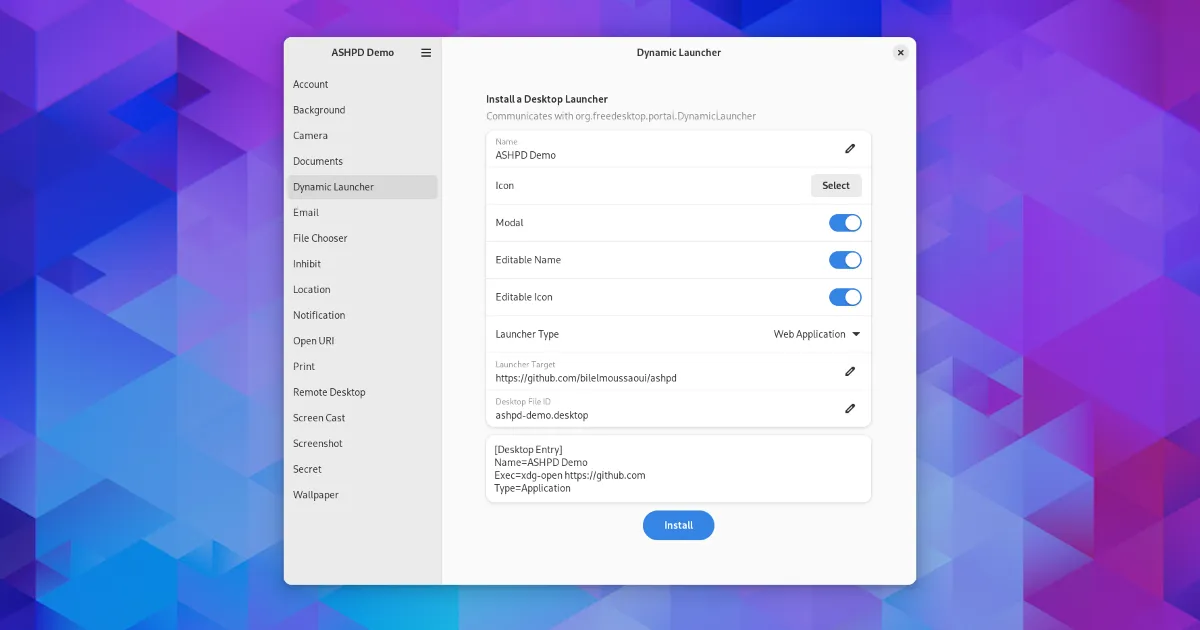Select Remote Desktop from the sidebar
This screenshot has width=1200, height=630.
329,392
